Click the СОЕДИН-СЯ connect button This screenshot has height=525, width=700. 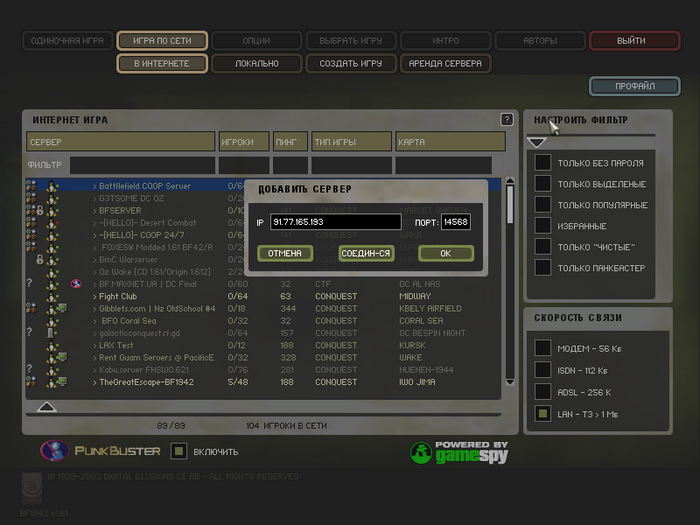coord(366,253)
